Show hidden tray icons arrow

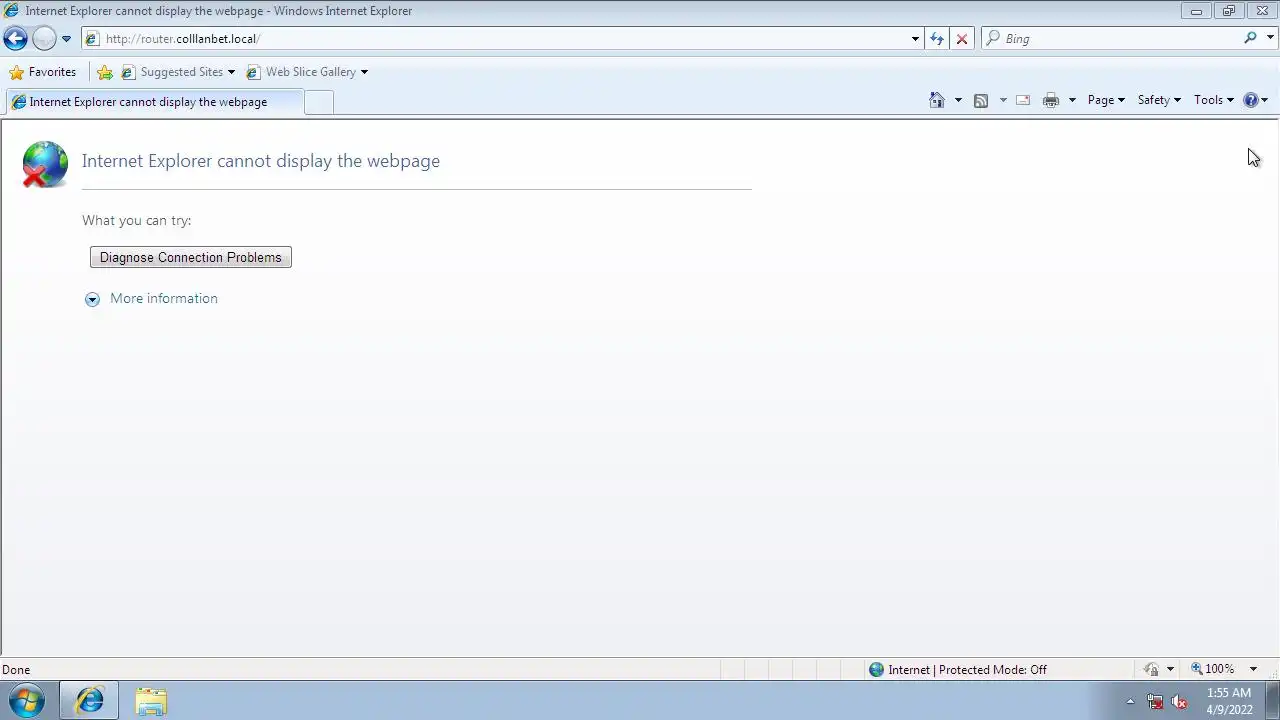pos(1130,701)
